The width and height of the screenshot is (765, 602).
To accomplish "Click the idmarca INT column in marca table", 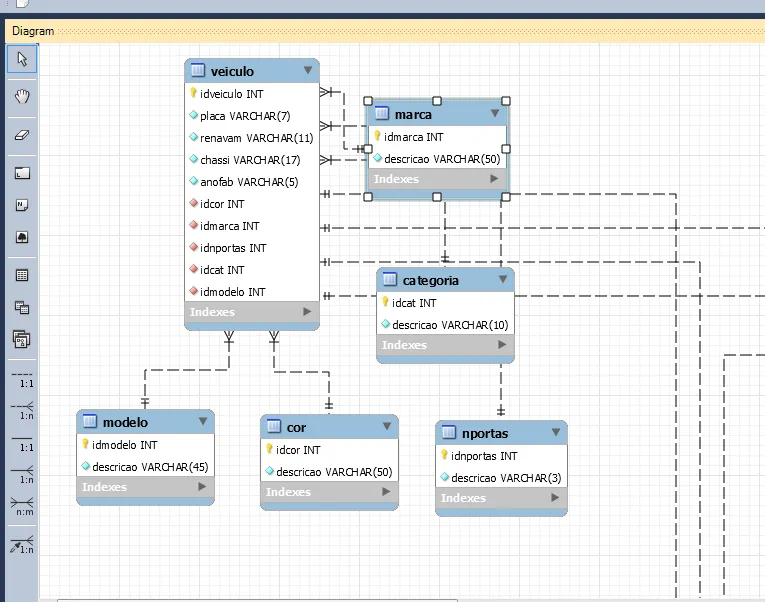I will point(413,137).
